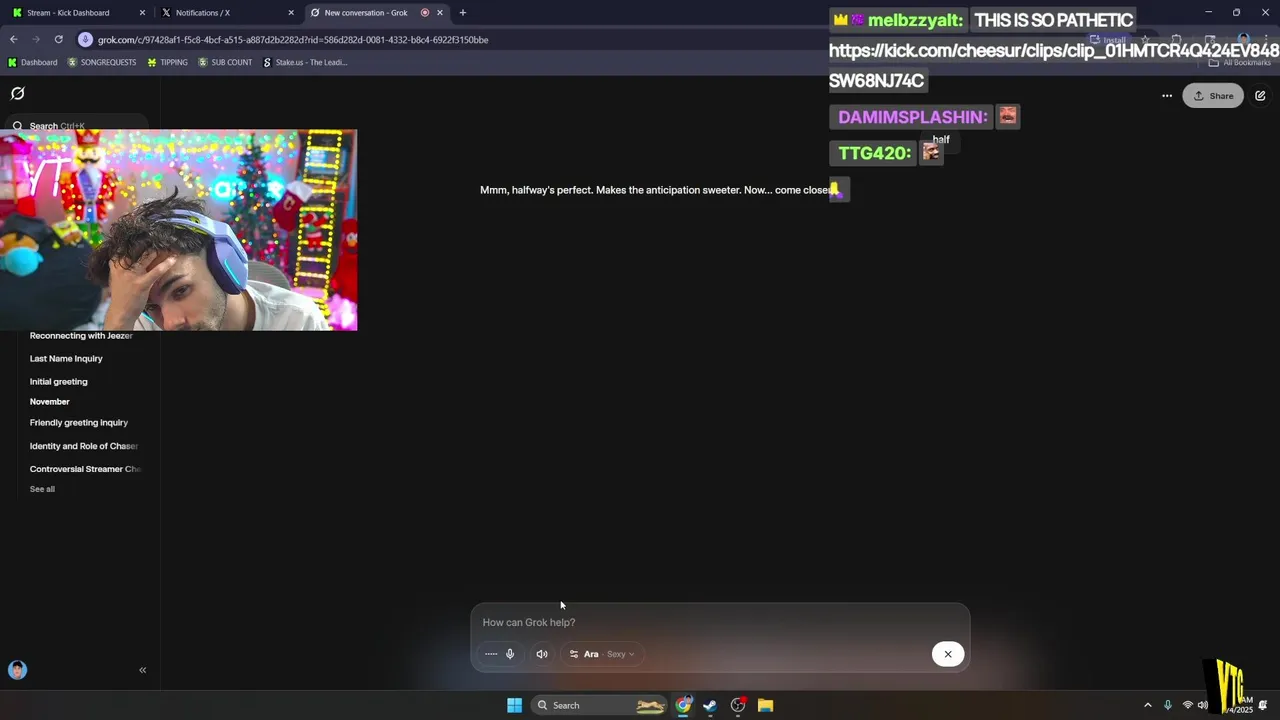
Task: Open the 'Controversial Streamer Che' conversation
Action: (85, 469)
